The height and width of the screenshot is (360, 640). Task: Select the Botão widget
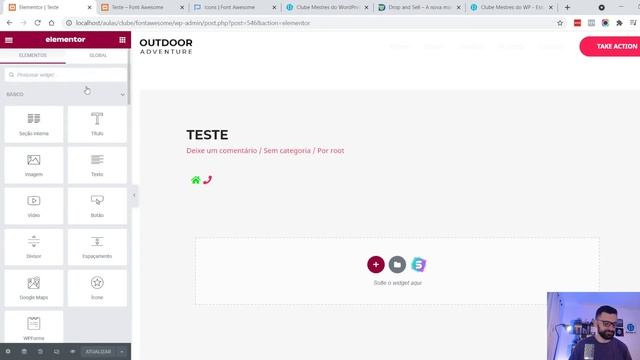[97, 206]
